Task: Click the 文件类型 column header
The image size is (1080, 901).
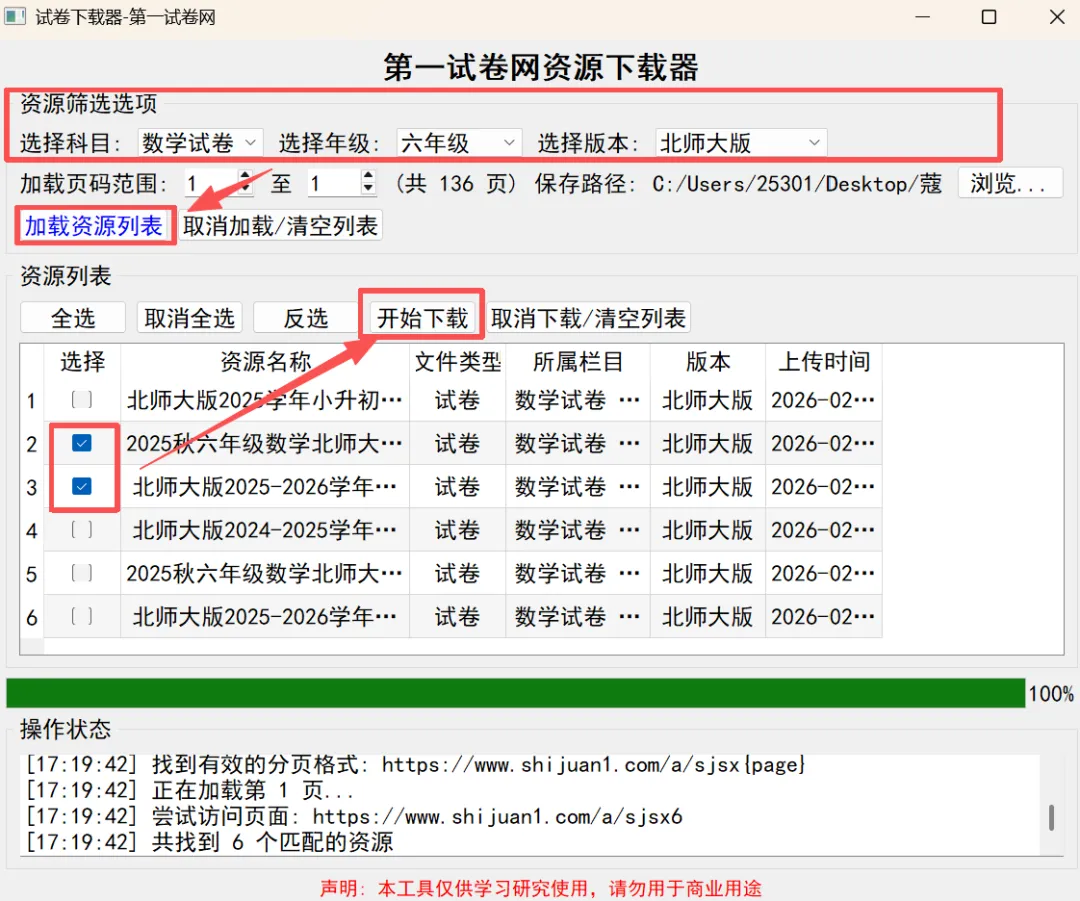Action: point(457,362)
